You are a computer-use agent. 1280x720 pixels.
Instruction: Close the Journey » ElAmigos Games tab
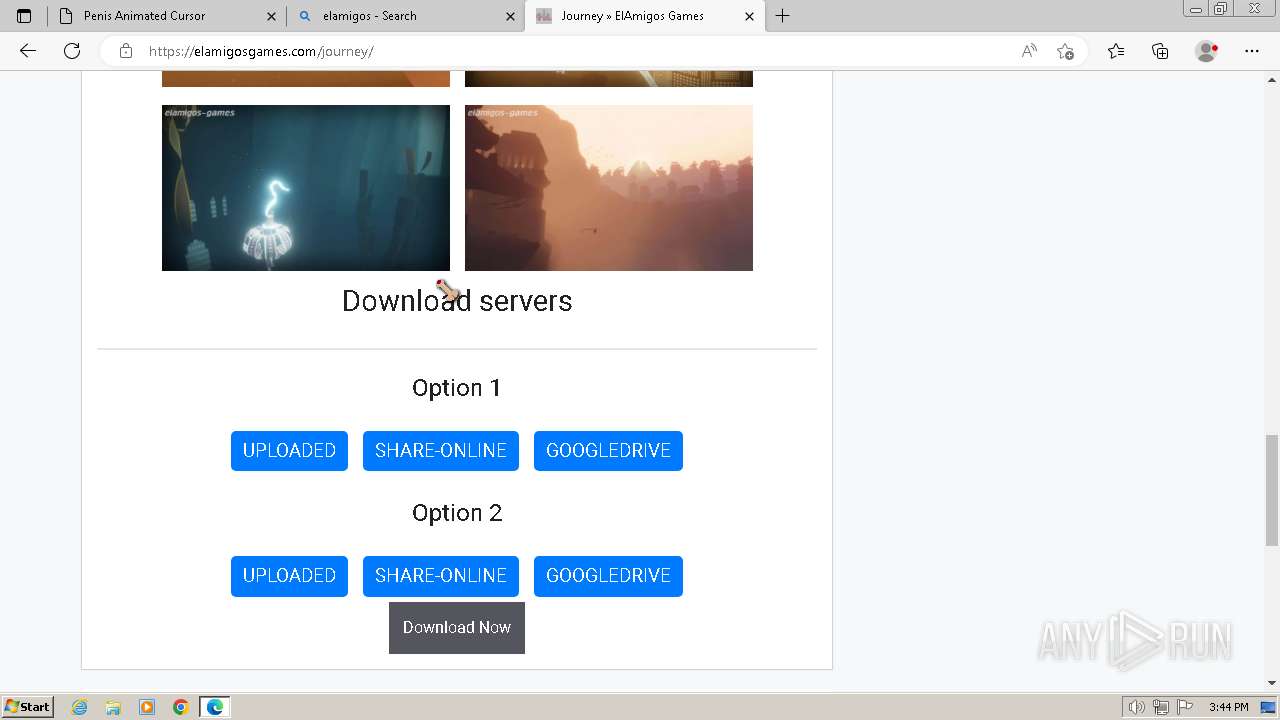750,16
